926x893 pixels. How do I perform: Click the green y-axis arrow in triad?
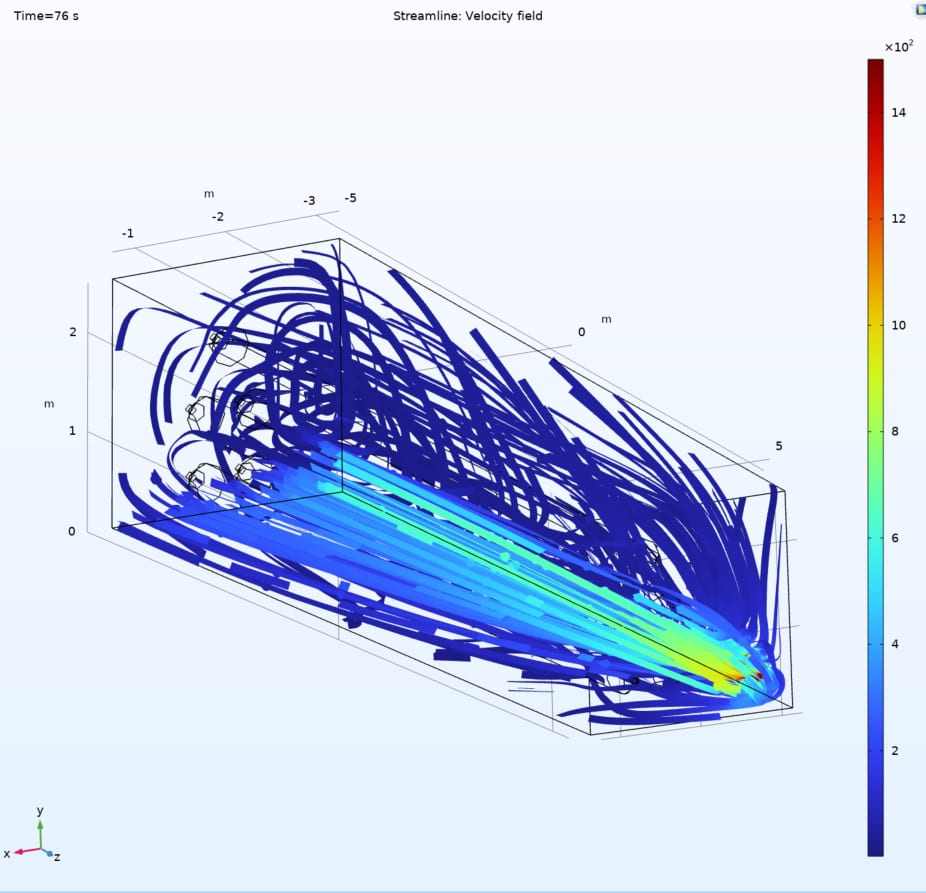click(40, 835)
